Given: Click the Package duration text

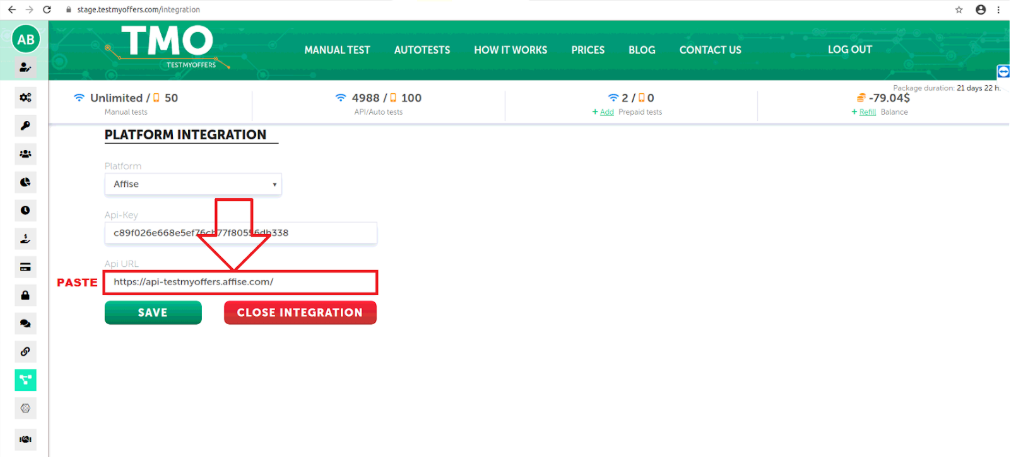Looking at the screenshot, I should (x=947, y=88).
